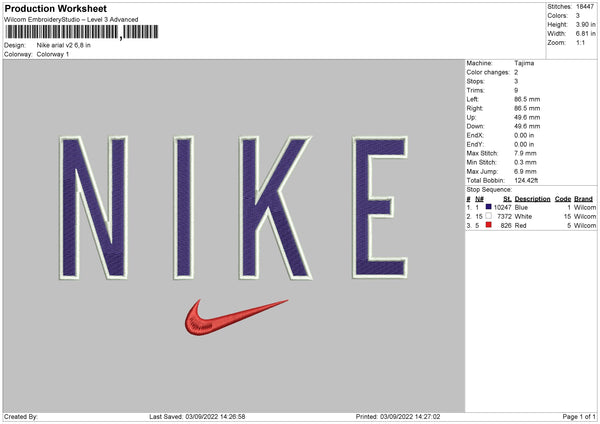The height and width of the screenshot is (424, 600).
Task: Click the 'Created By:' footer label
Action: (21, 417)
